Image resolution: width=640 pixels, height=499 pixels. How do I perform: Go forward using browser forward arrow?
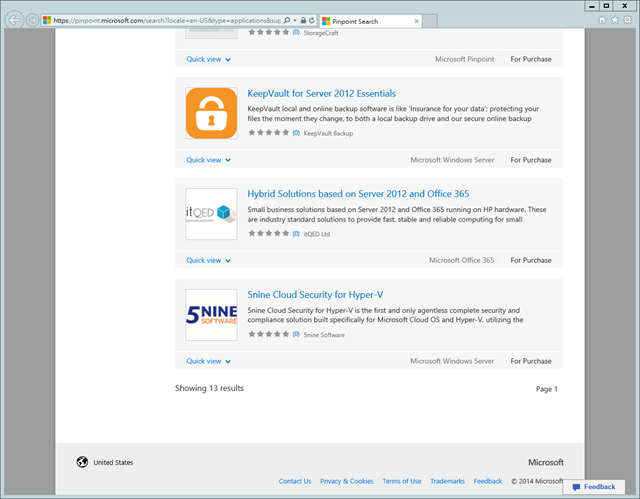pyautogui.click(x=32, y=20)
